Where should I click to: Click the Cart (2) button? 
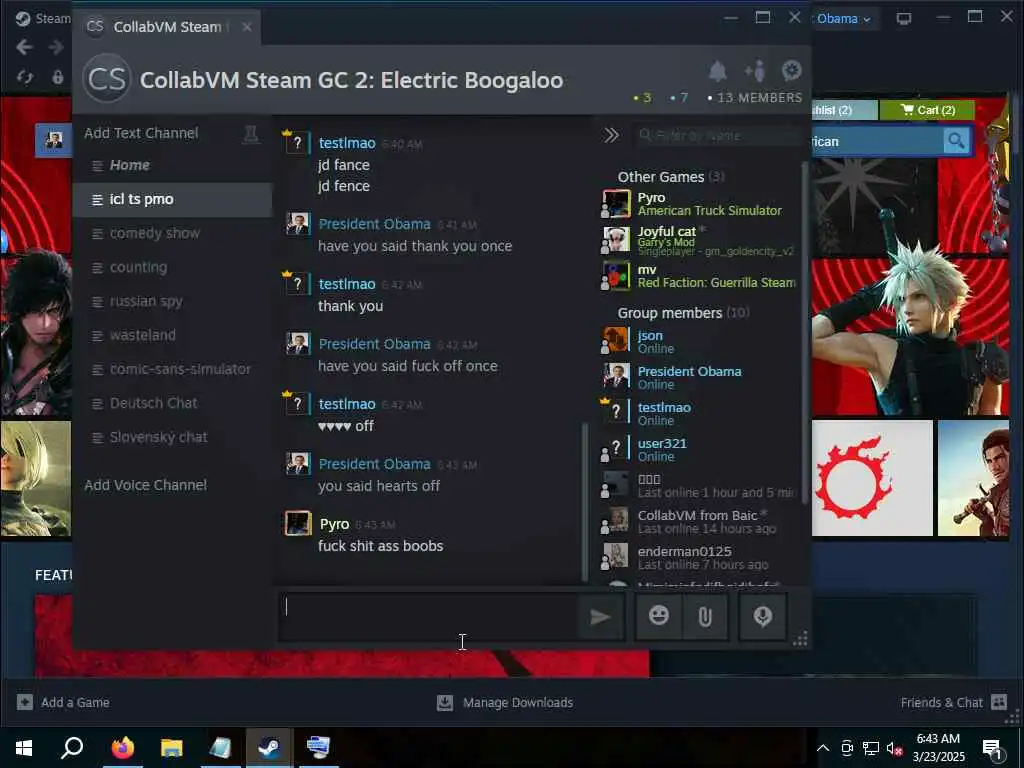tap(927, 110)
